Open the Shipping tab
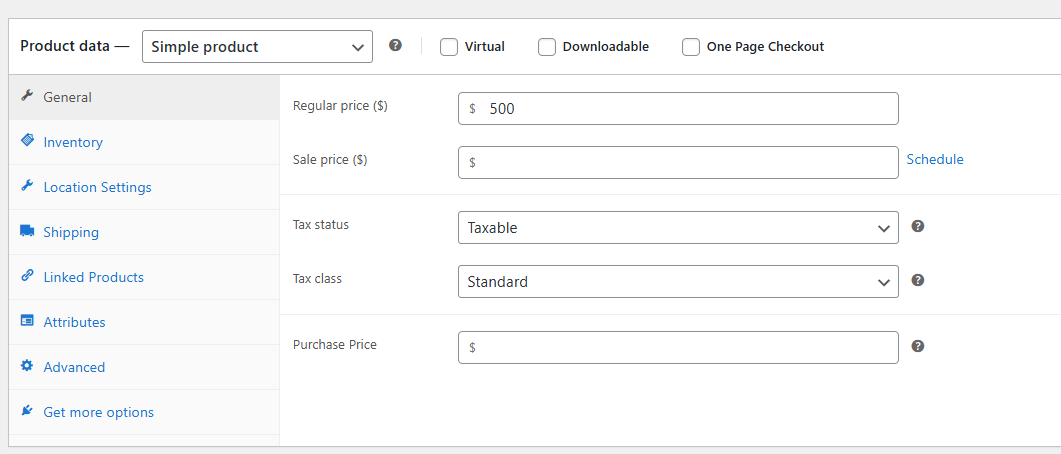Image resolution: width=1061 pixels, height=454 pixels. click(x=71, y=232)
